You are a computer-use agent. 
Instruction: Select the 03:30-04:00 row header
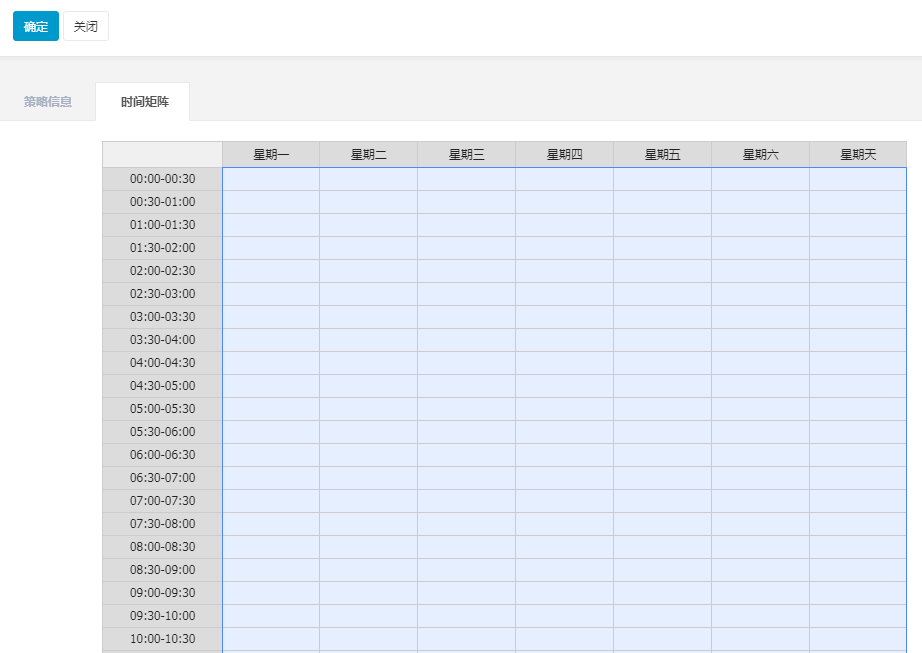[x=163, y=340]
